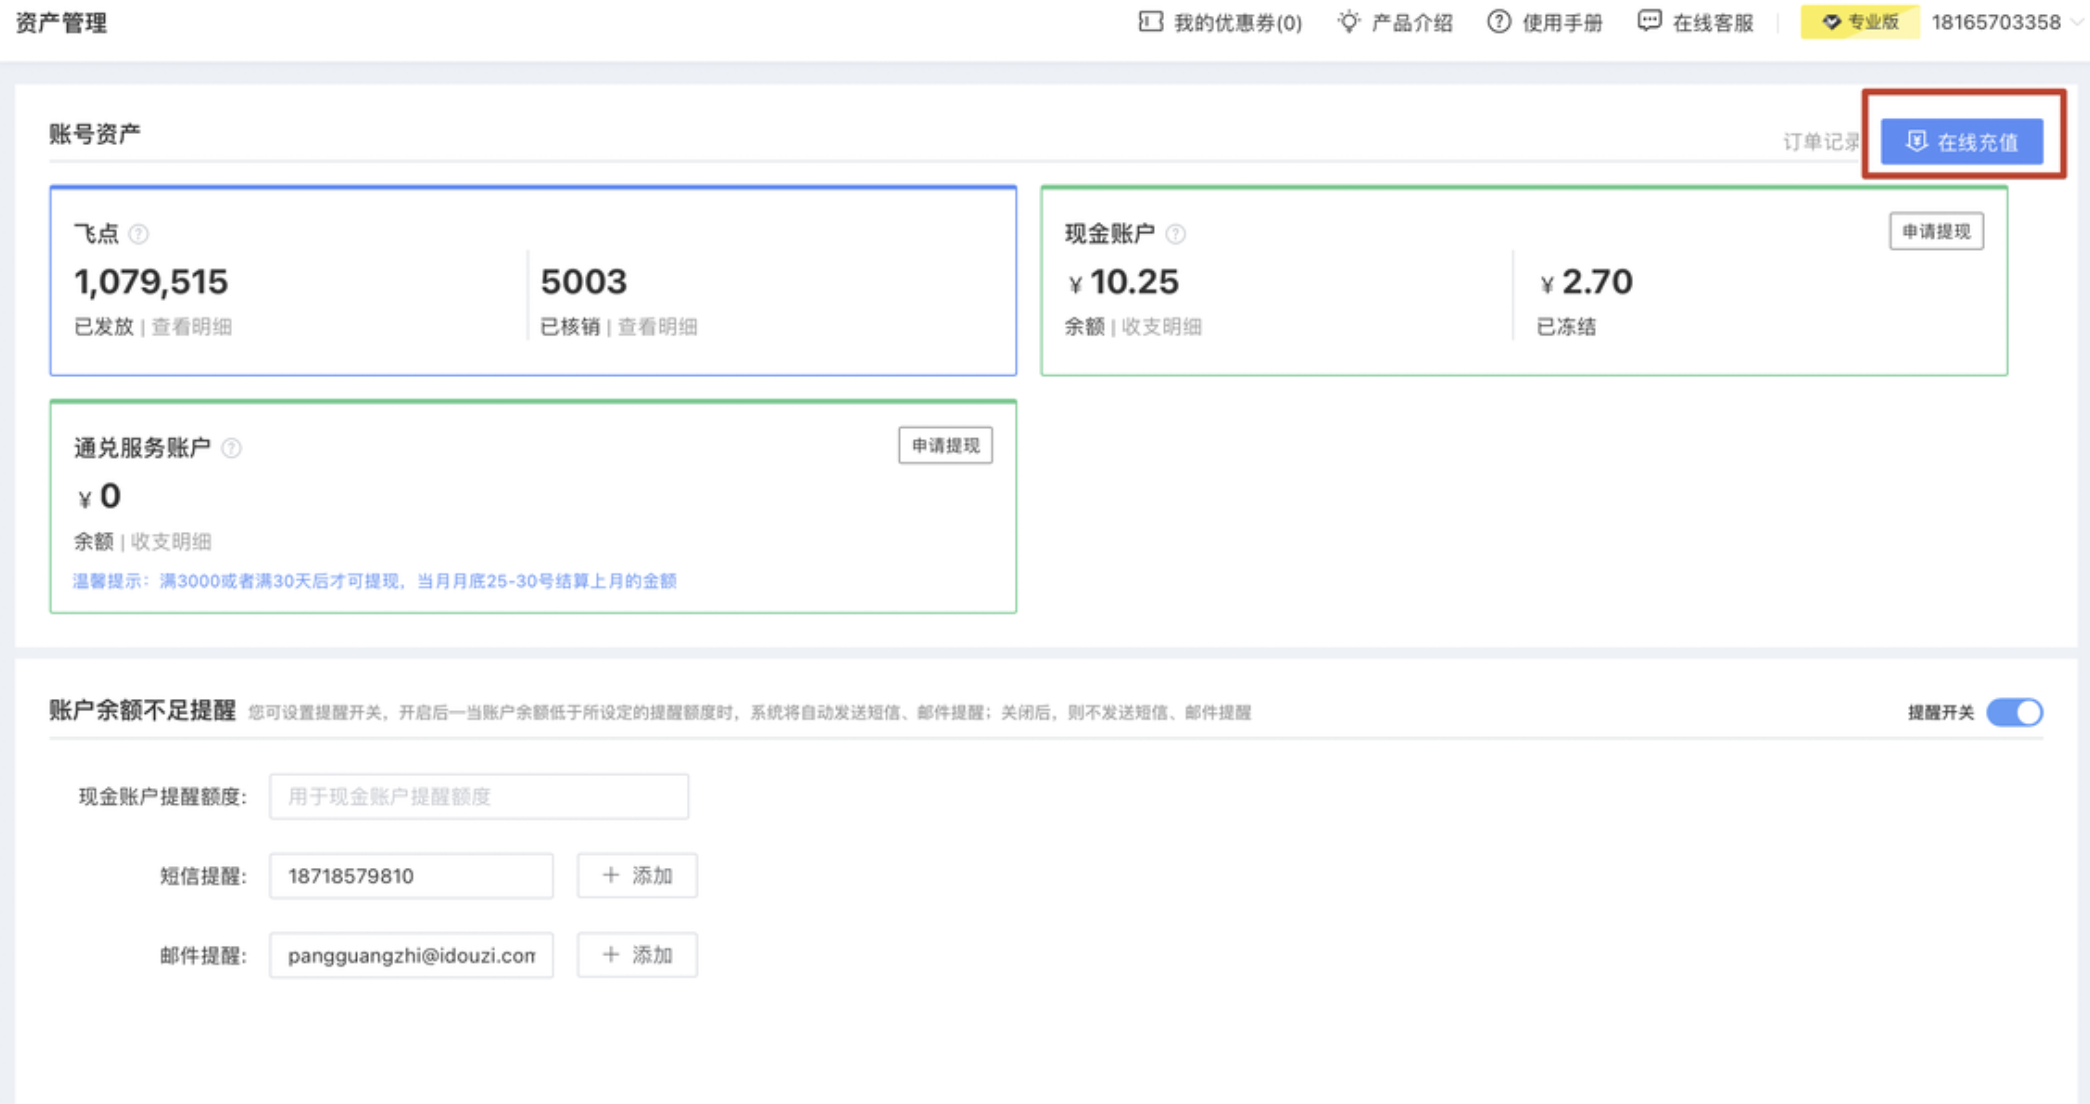2090x1104 pixels.
Task: Click 添加 button next to 邮件提醒
Action: [637, 955]
